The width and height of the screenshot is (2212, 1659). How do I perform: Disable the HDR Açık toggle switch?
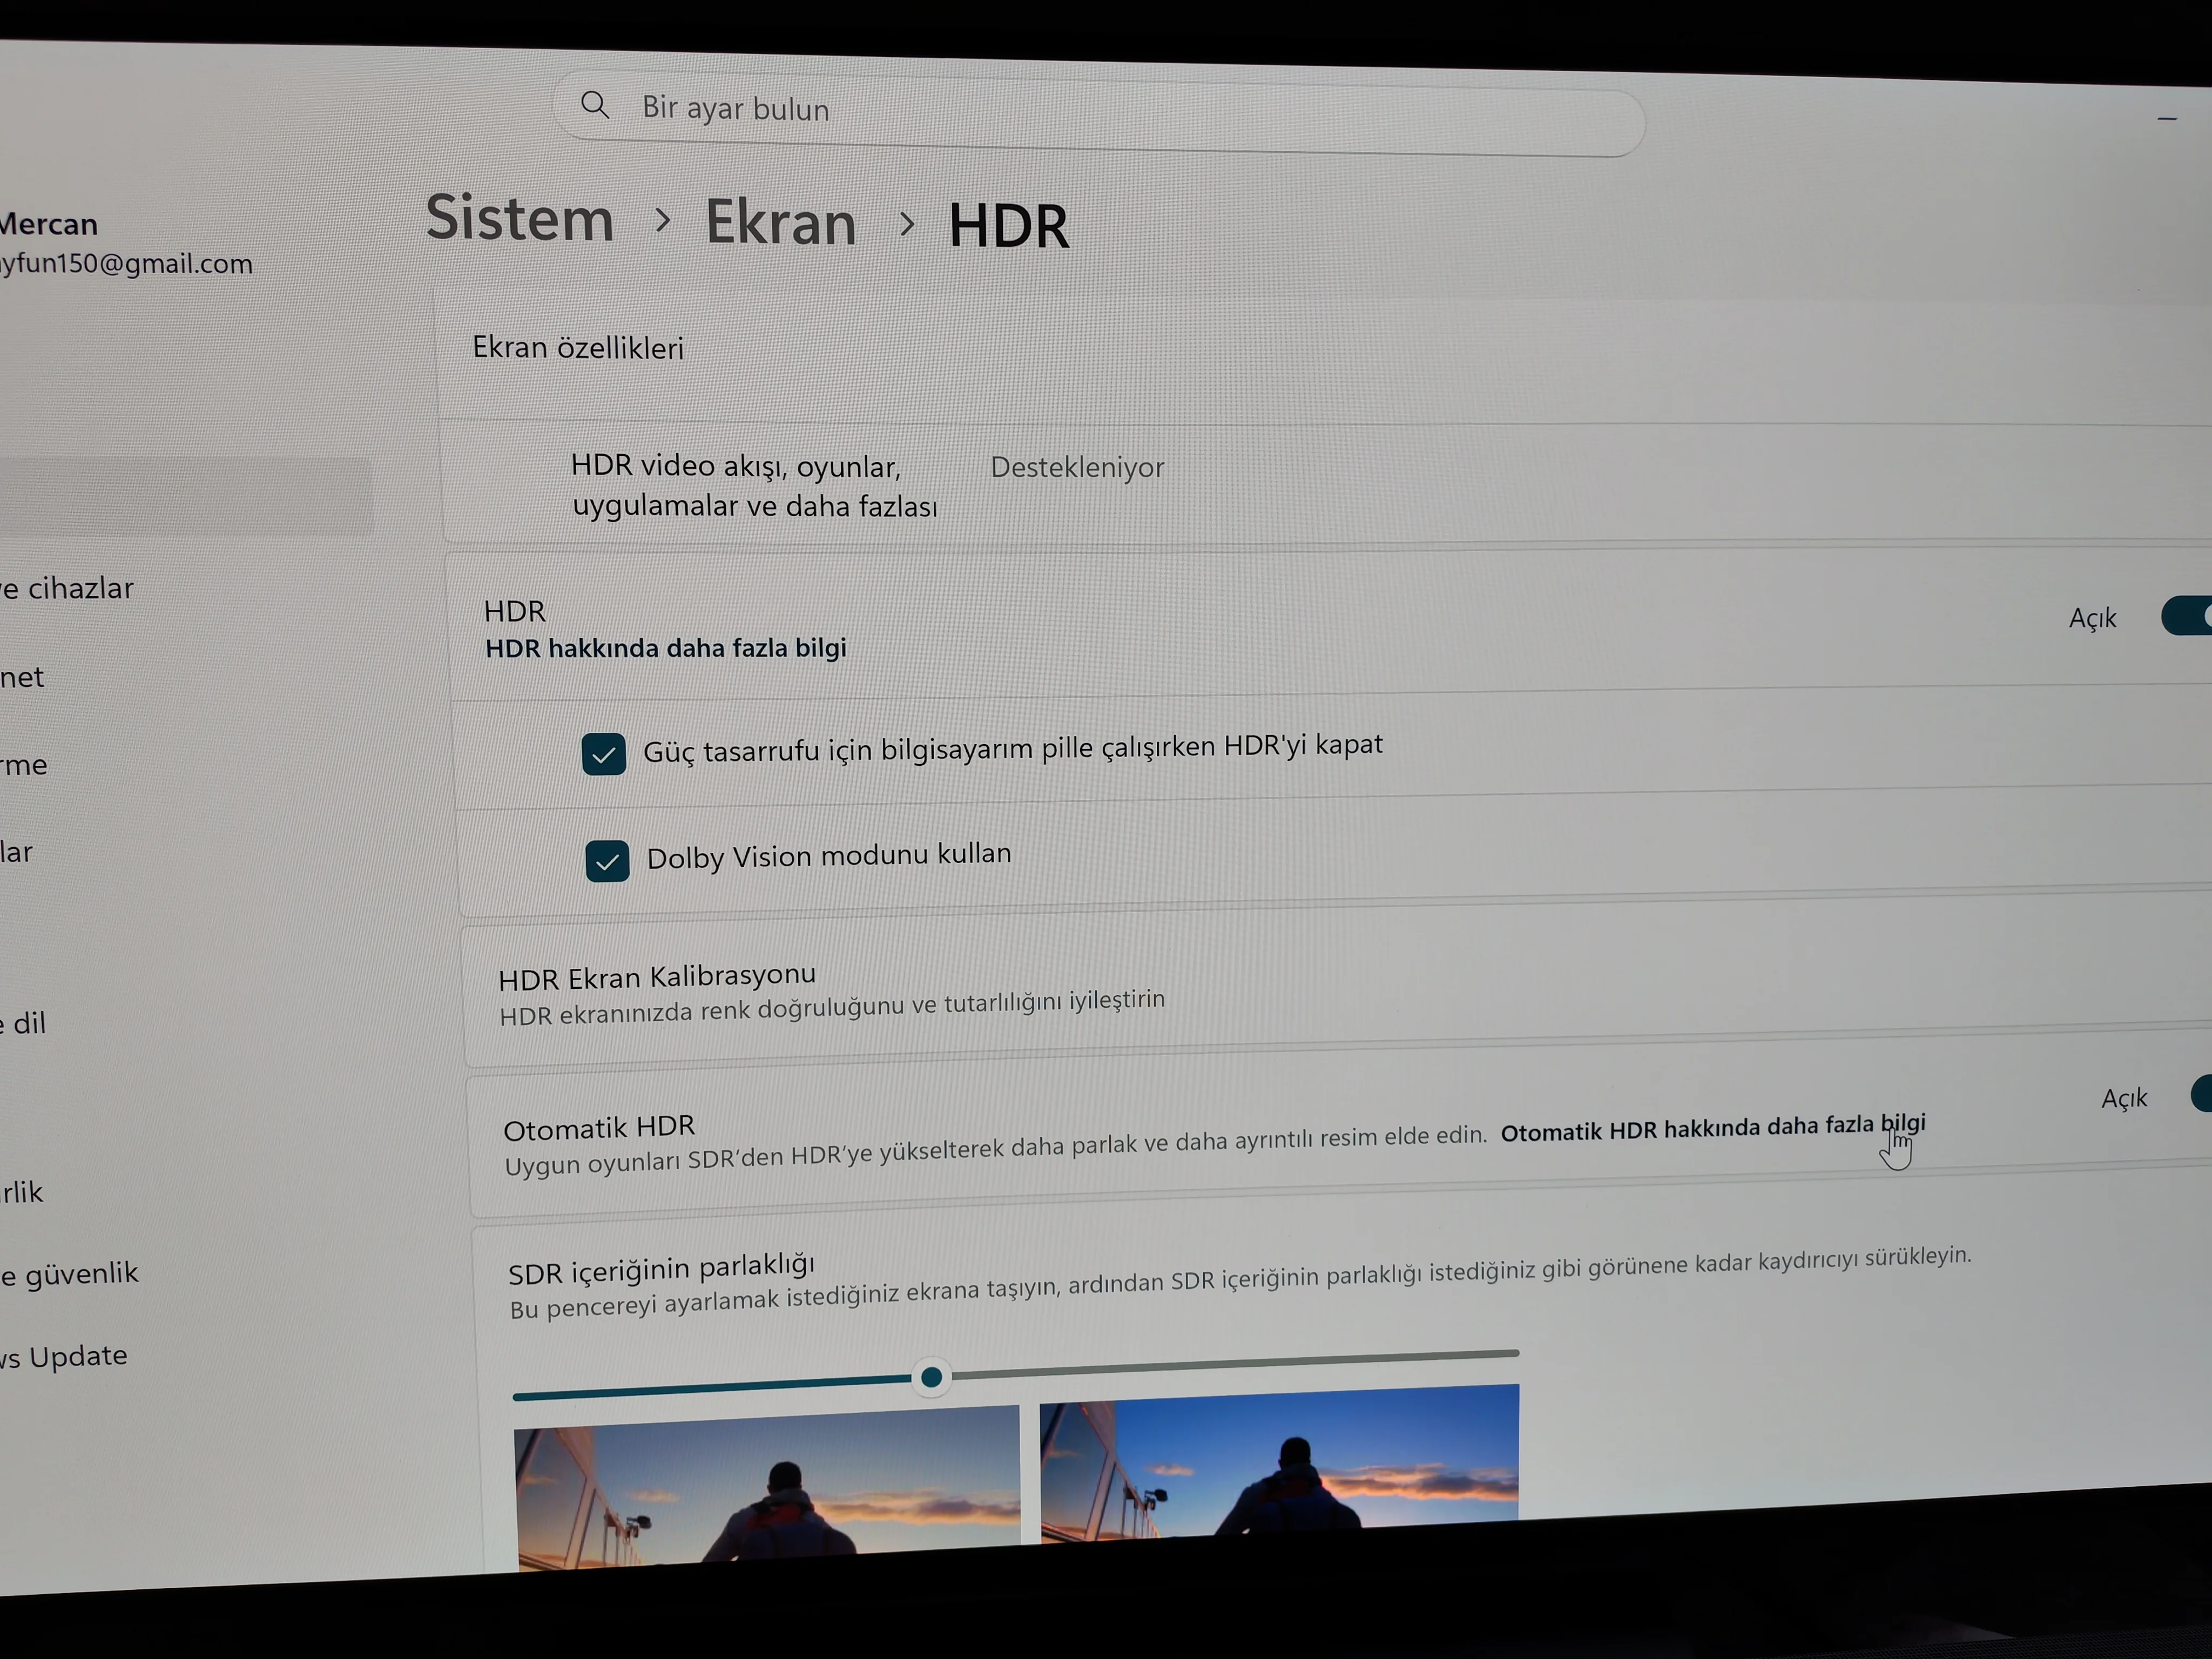(x=2190, y=616)
